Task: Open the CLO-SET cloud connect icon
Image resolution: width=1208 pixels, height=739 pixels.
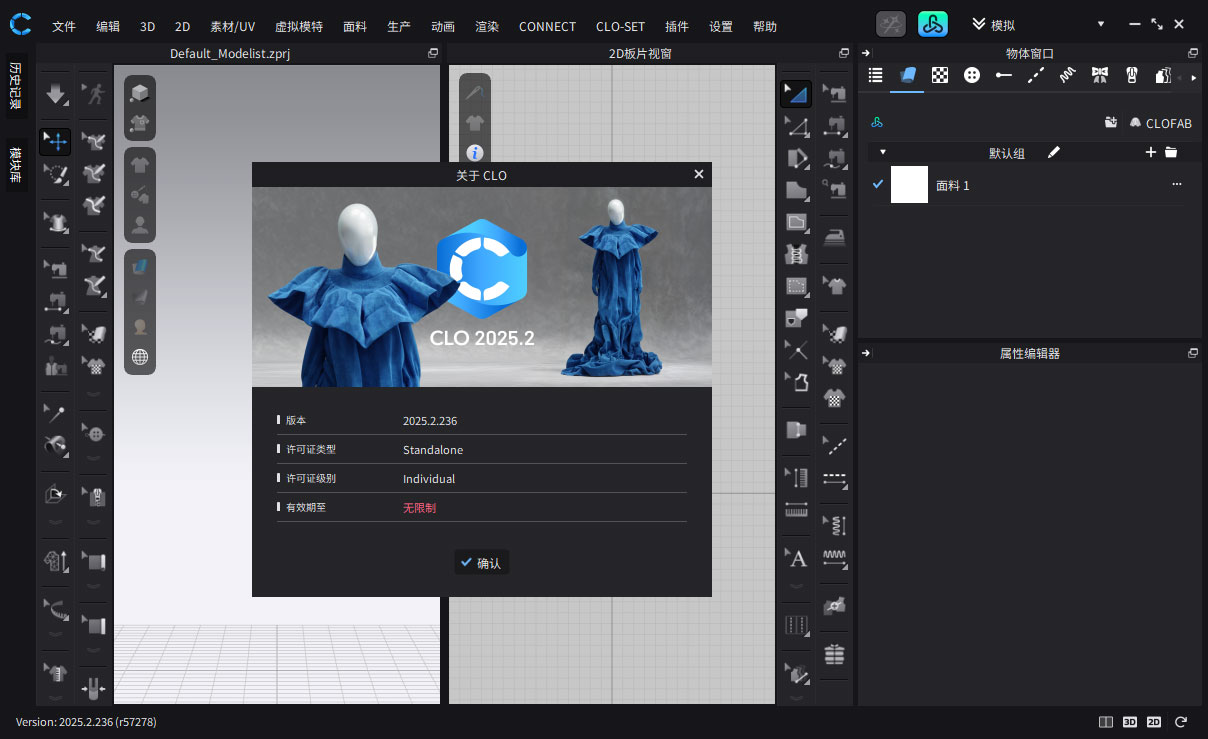Action: (932, 25)
